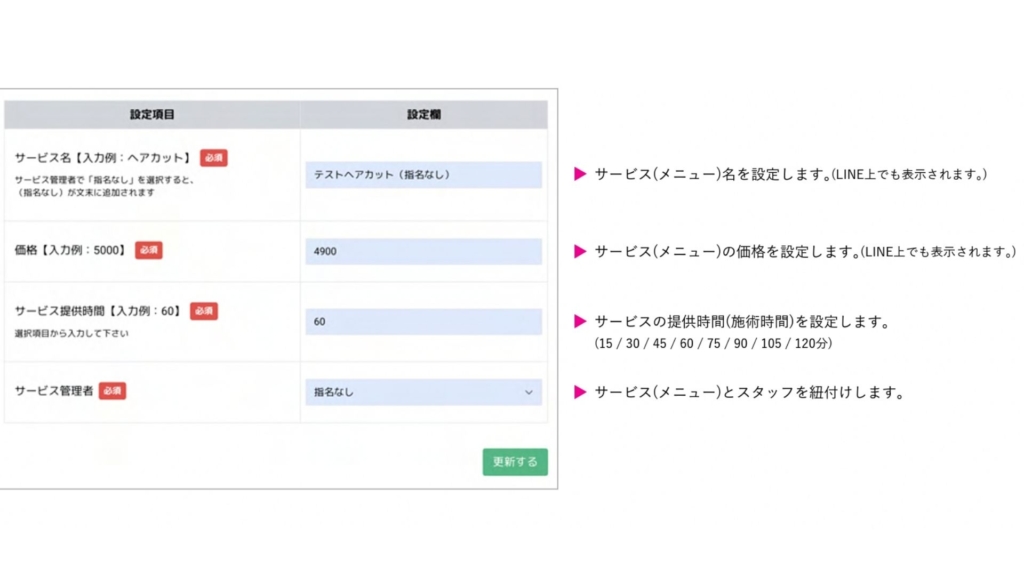The width and height of the screenshot is (1024, 576).
Task: Click the price field showing 4900
Action: (x=423, y=251)
